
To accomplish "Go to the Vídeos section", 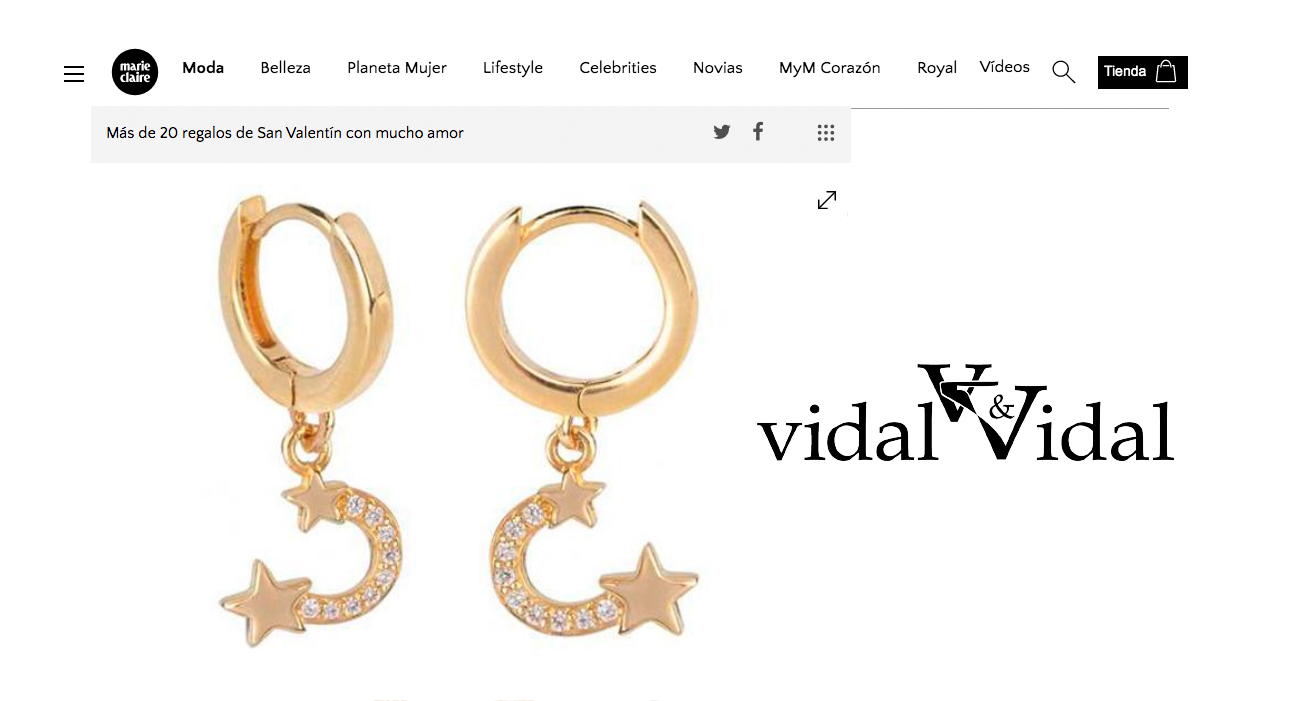I will 1005,67.
